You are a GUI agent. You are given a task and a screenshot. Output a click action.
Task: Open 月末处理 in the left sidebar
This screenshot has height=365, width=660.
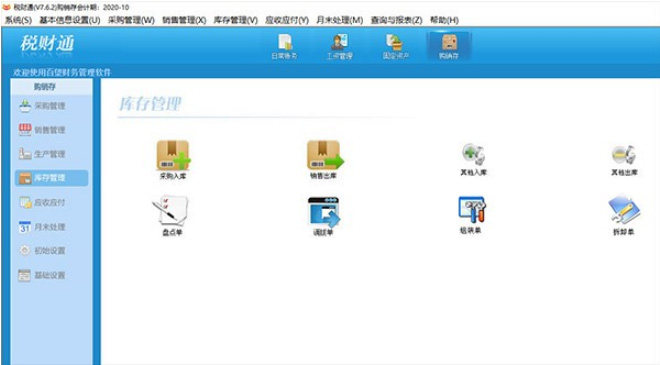coord(43,227)
